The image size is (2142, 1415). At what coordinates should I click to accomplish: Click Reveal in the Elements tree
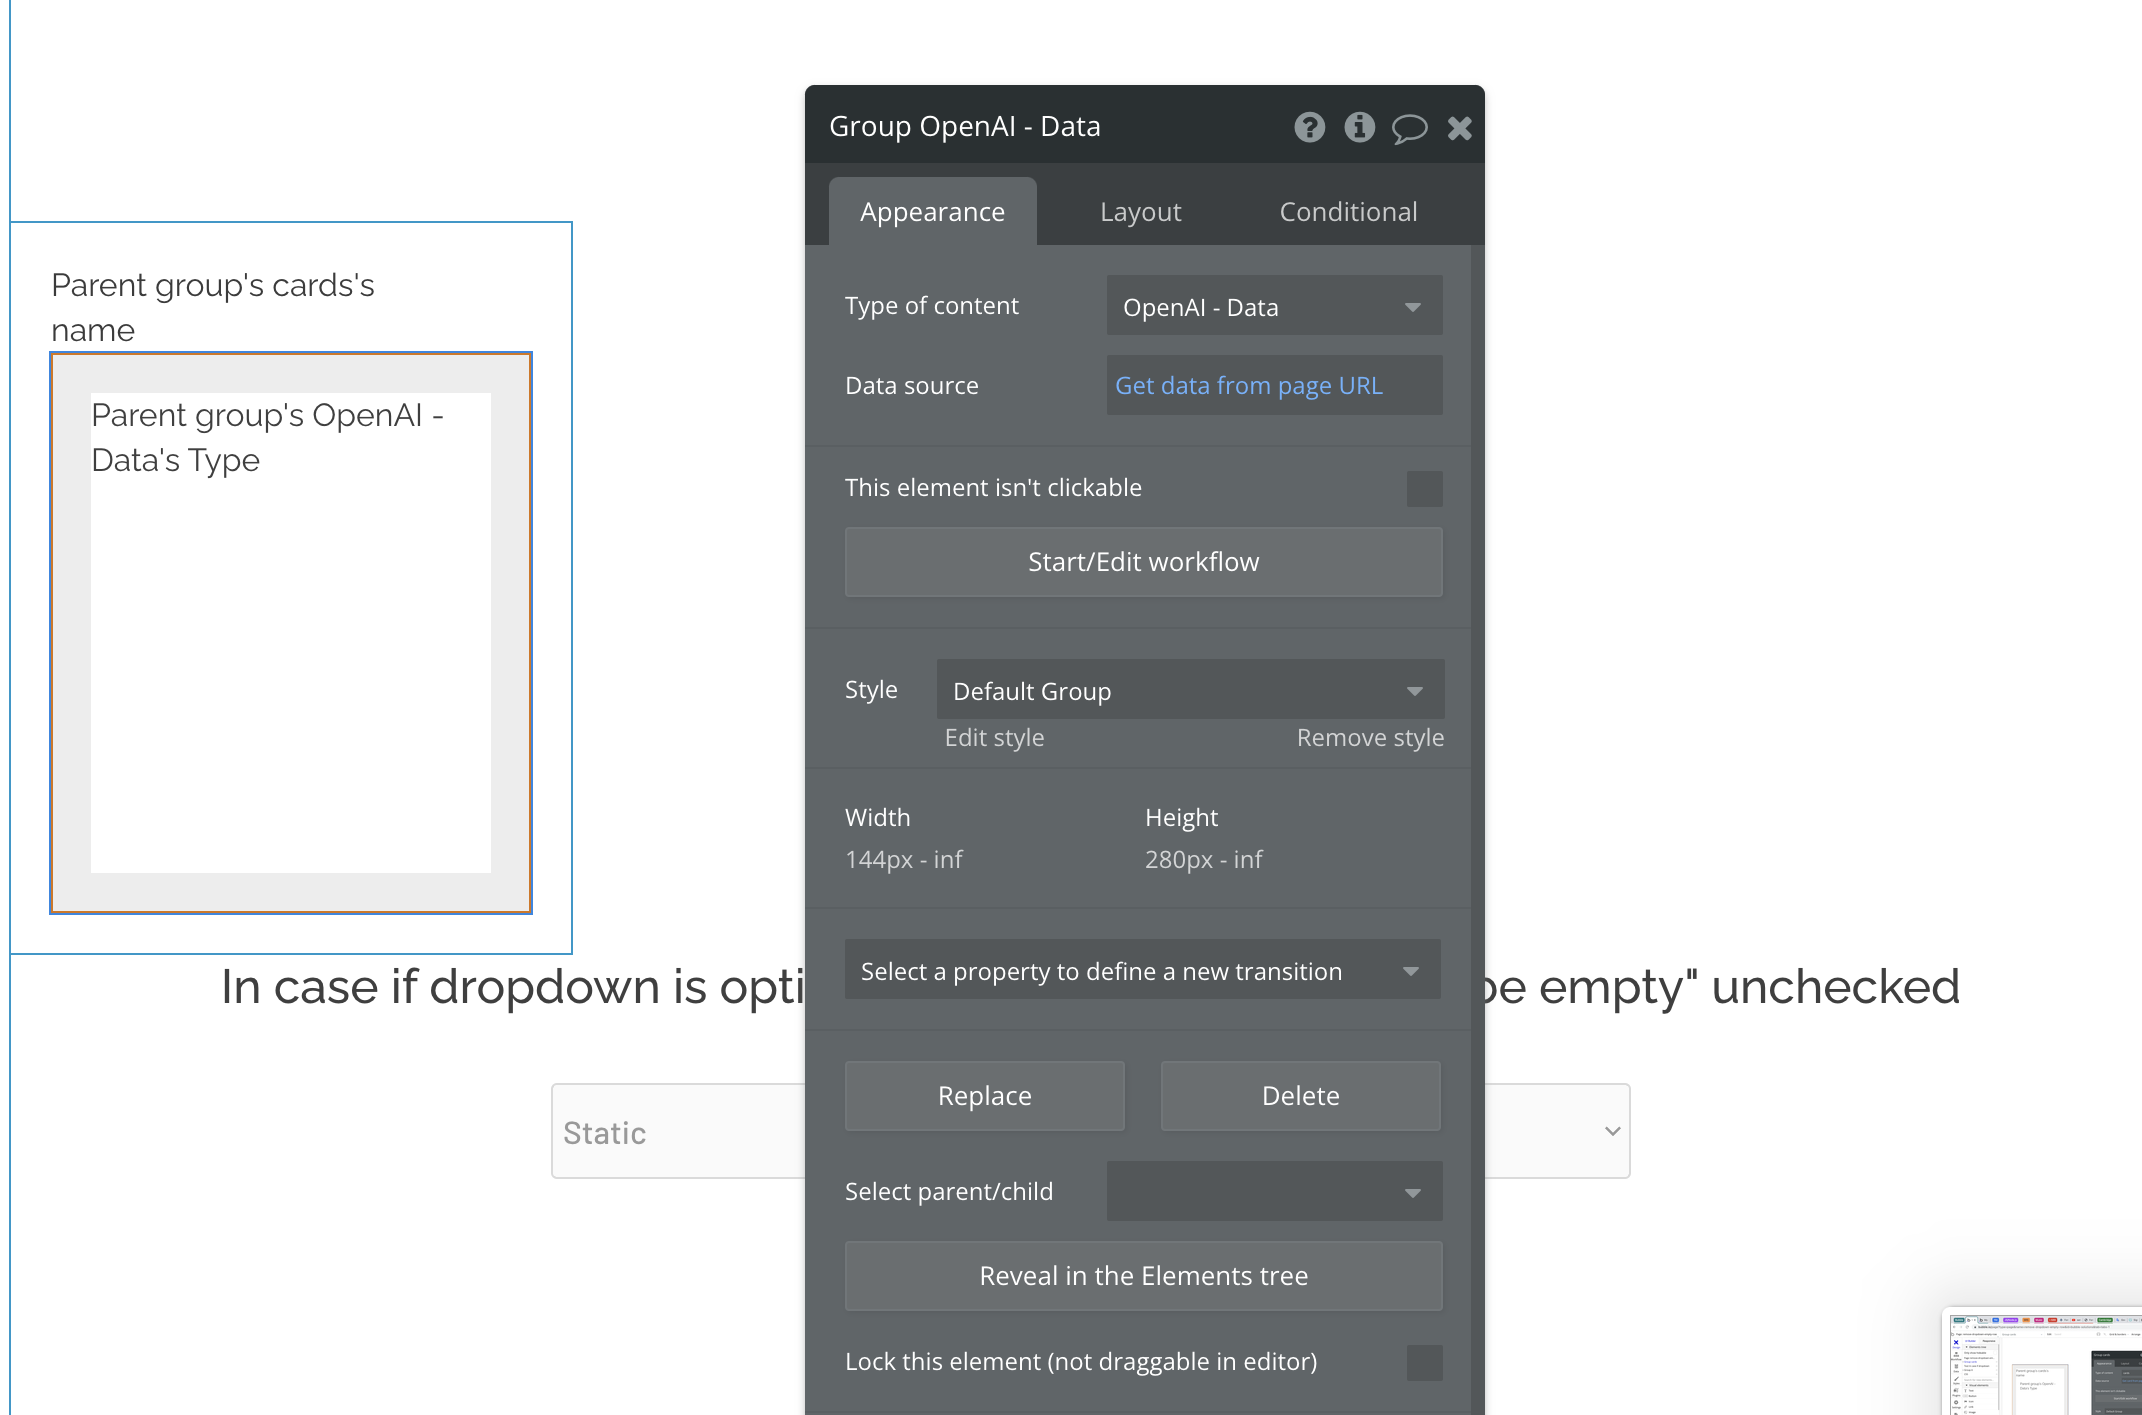pyautogui.click(x=1143, y=1276)
